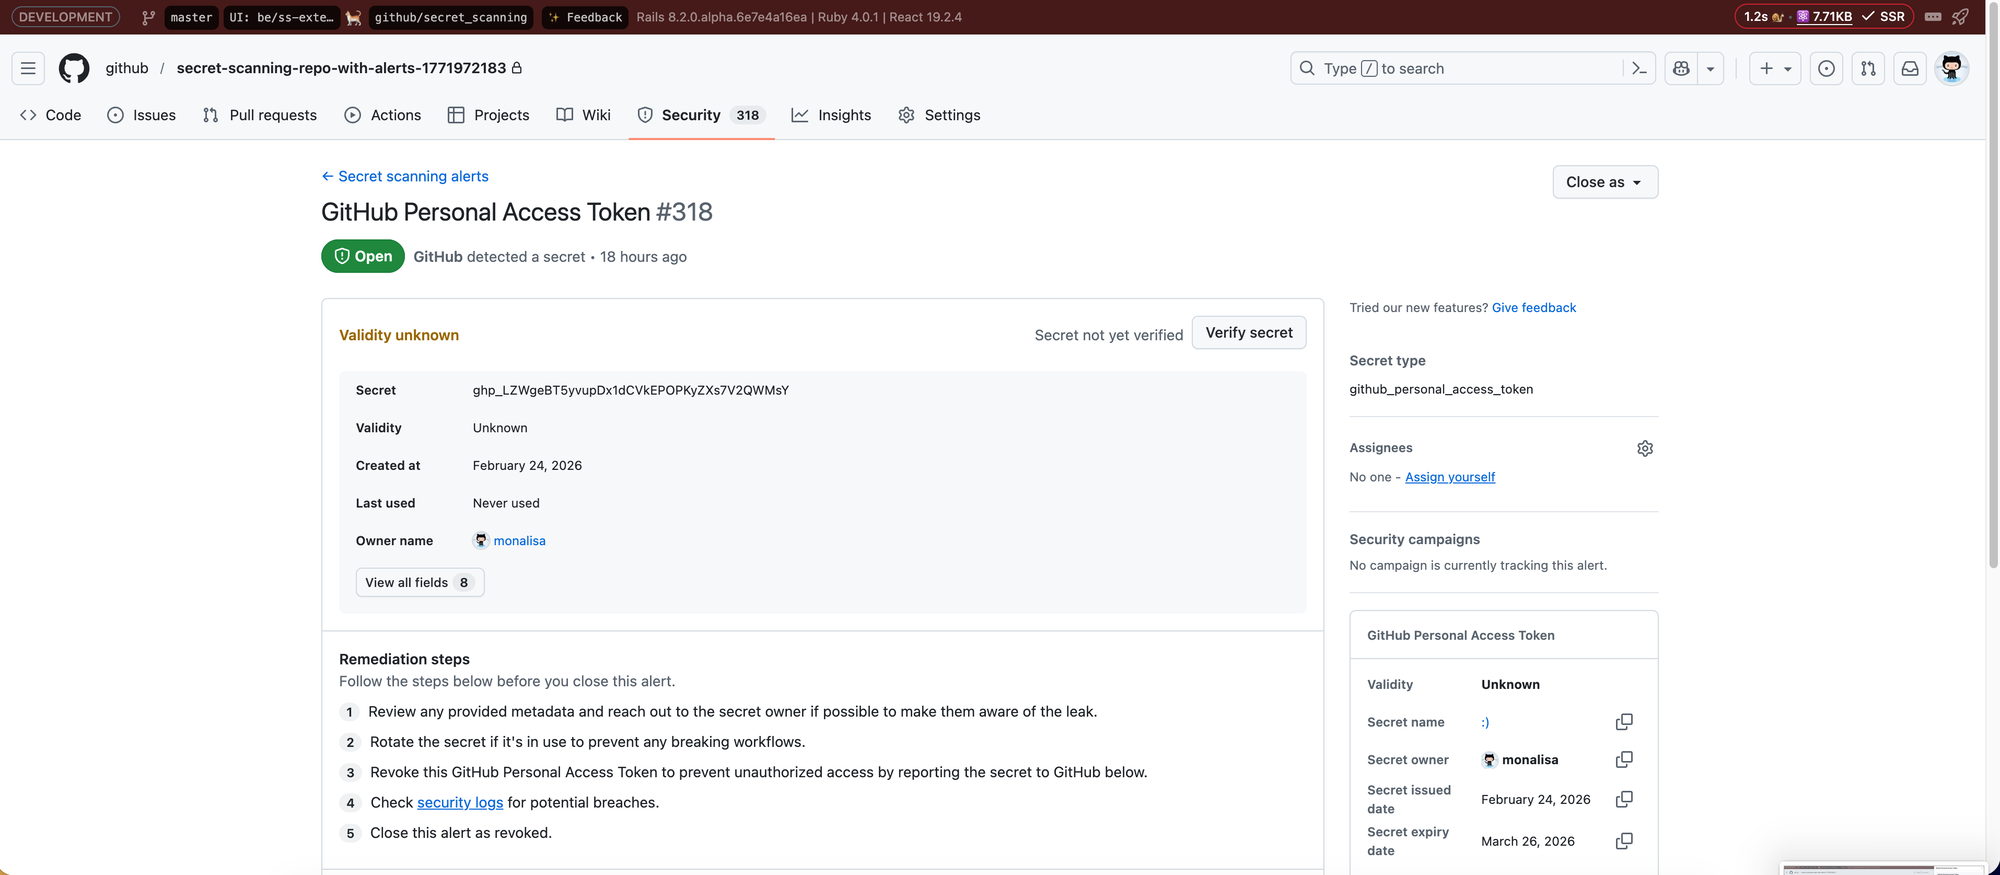This screenshot has width=2000, height=875.
Task: Click the February 24, 2026 Created at value
Action: coord(527,466)
